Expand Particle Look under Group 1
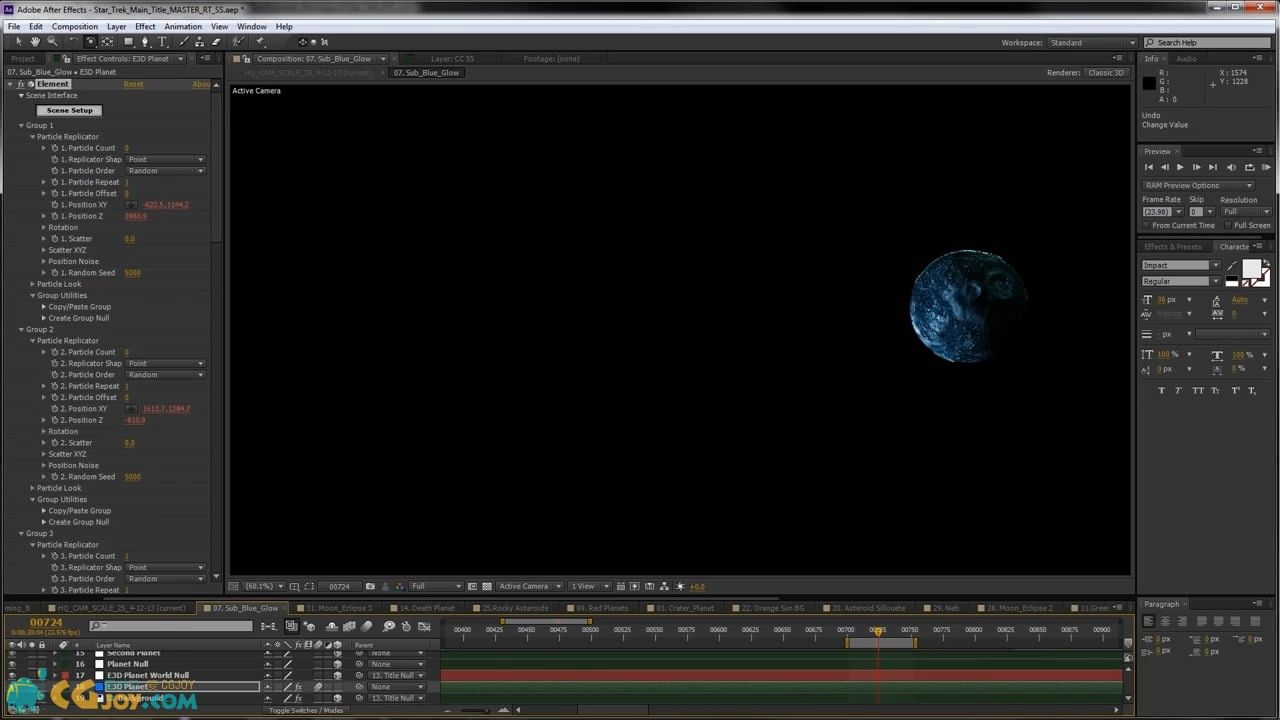Image resolution: width=1280 pixels, height=720 pixels. (32, 284)
